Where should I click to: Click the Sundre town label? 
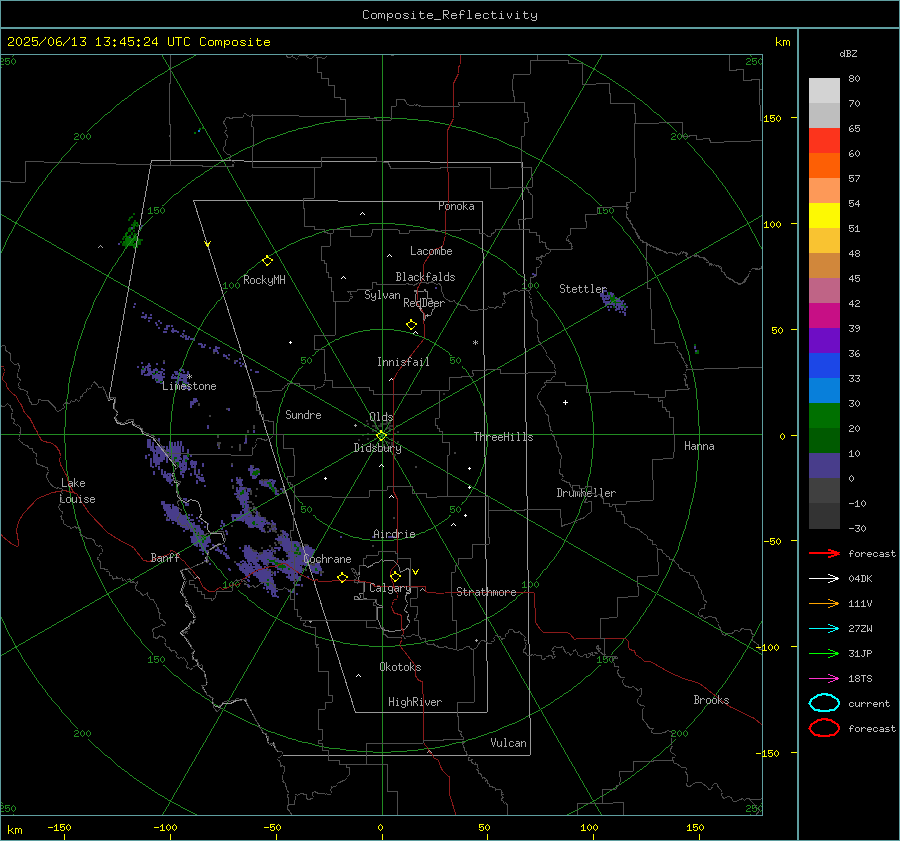[x=303, y=415]
